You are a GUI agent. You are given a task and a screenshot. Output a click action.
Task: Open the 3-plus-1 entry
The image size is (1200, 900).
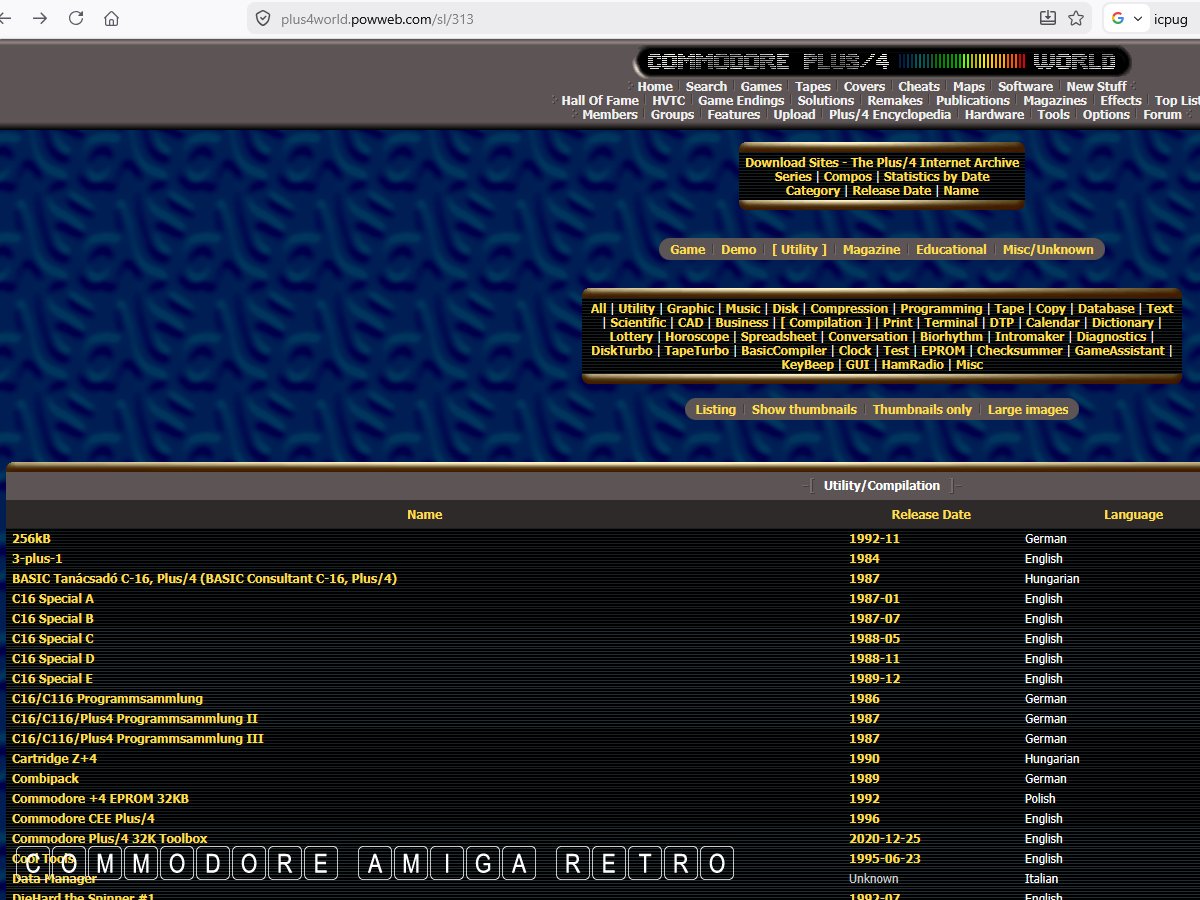[37, 559]
